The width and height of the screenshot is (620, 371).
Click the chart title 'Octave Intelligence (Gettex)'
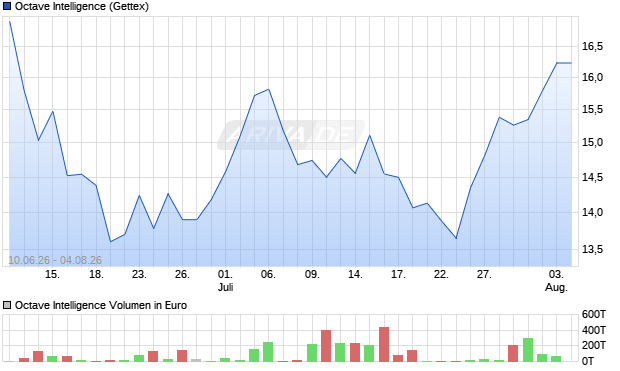coord(82,6)
